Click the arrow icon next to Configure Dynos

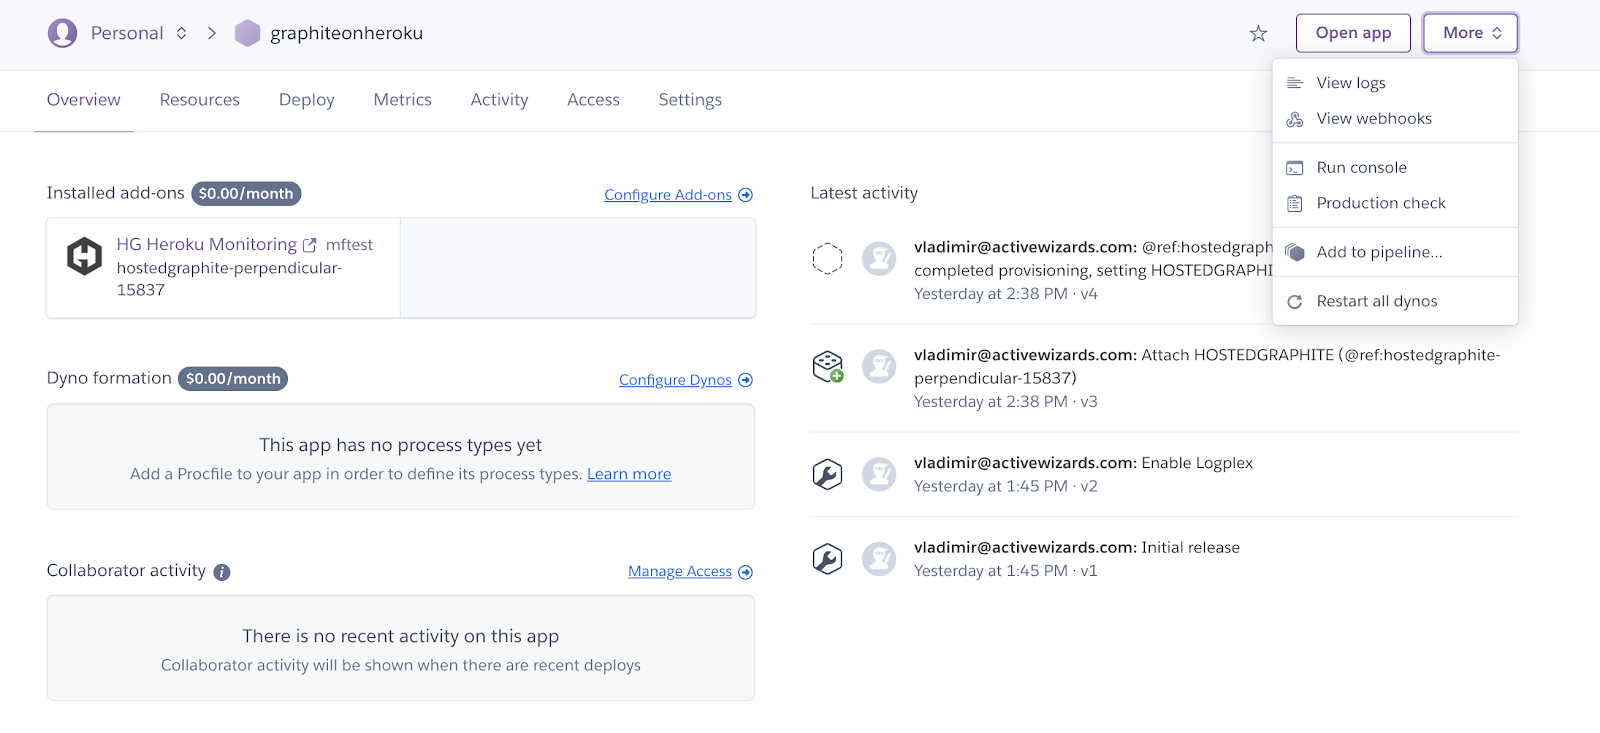coord(745,380)
